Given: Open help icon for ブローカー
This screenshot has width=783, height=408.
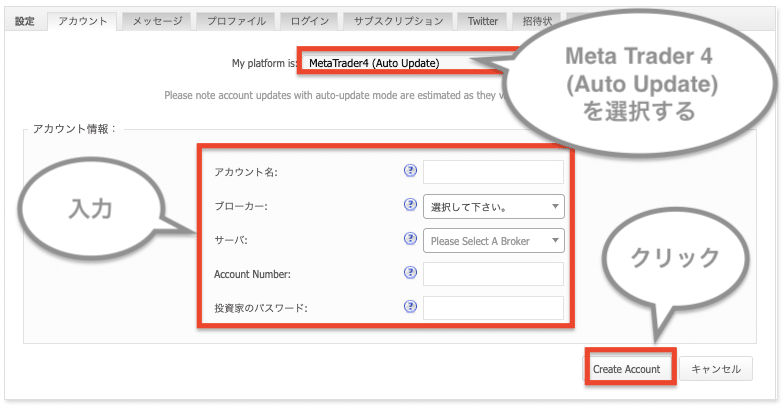Looking at the screenshot, I should pos(410,205).
